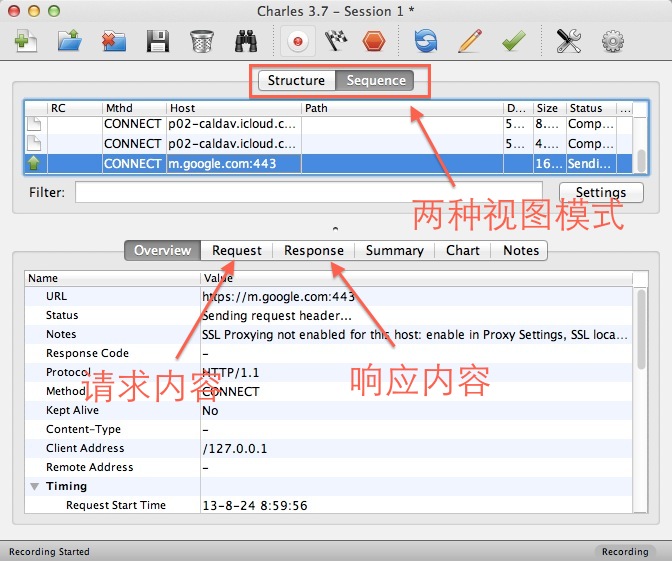672x561 pixels.
Task: Toggle recording with the red record button
Action: (298, 41)
